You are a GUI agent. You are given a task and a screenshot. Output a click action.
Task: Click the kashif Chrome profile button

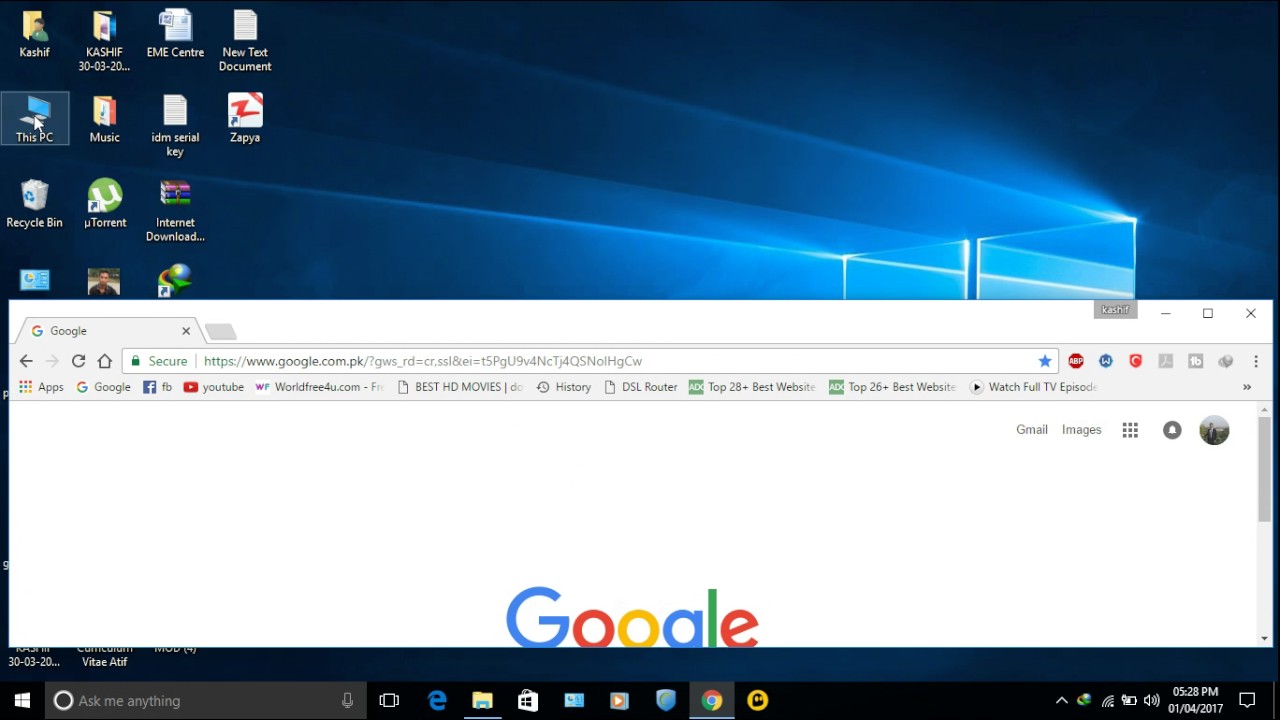[1115, 310]
